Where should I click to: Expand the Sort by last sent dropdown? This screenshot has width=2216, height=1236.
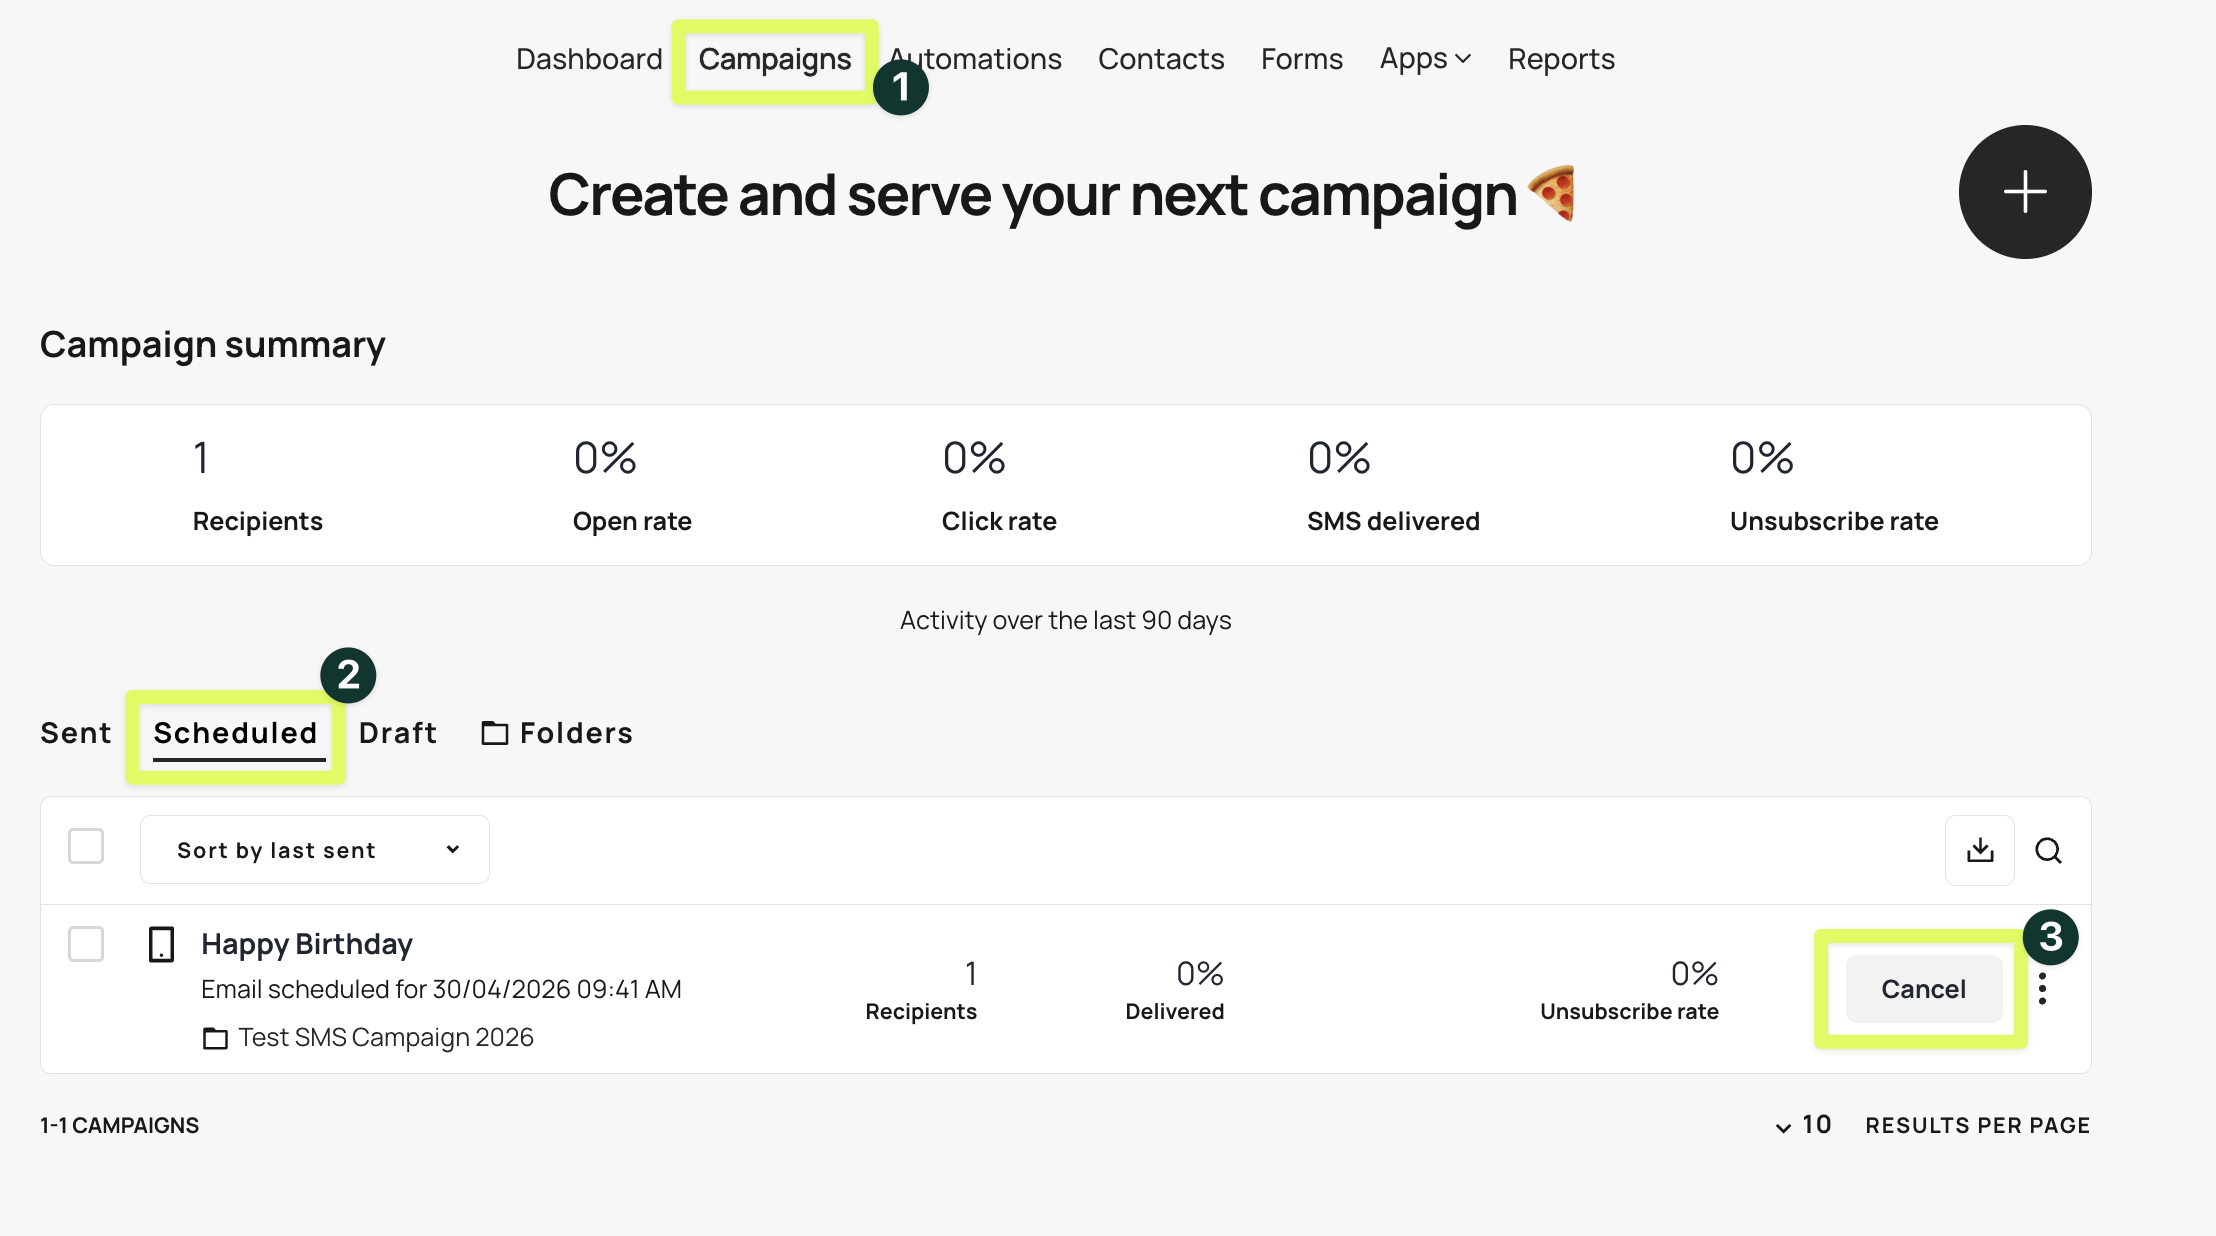click(x=314, y=850)
